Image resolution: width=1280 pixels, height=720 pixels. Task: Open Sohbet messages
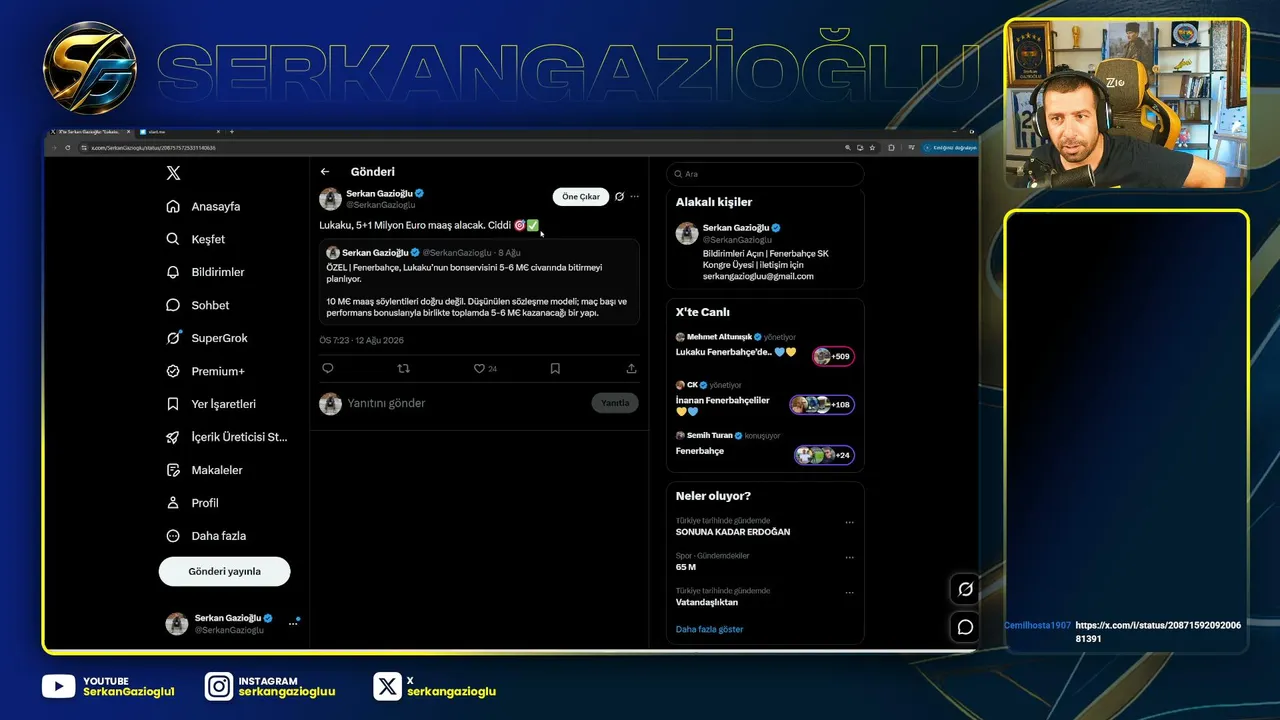(x=198, y=305)
